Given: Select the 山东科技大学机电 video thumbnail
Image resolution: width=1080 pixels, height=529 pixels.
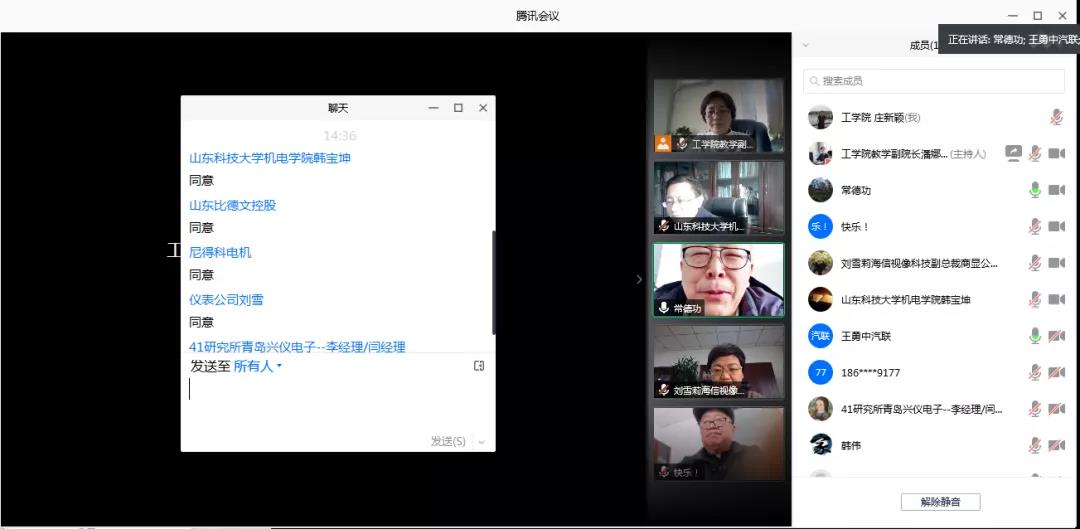Looking at the screenshot, I should point(718,198).
